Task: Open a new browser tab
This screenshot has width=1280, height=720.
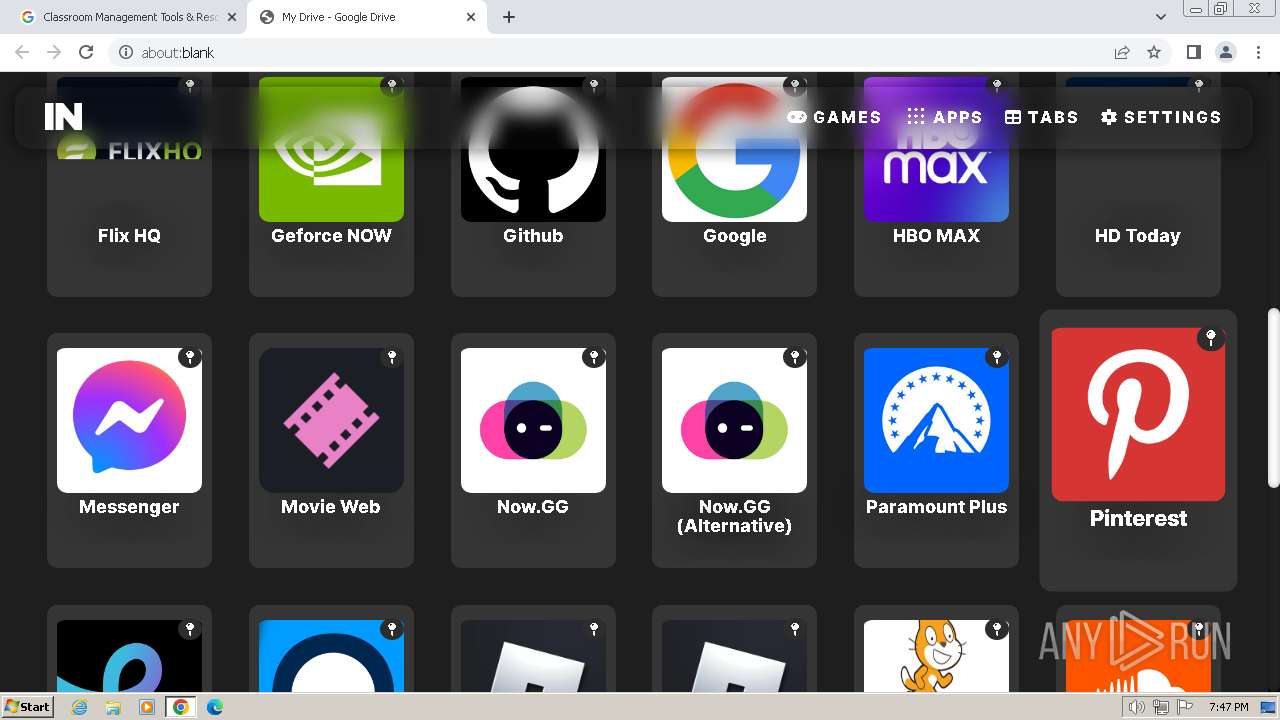Action: coord(509,17)
